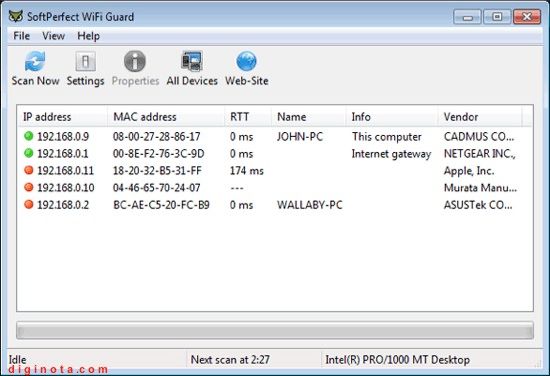This screenshot has height=376, width=550.
Task: Click the NETGEAR INC., vendor cell
Action: coord(479,154)
